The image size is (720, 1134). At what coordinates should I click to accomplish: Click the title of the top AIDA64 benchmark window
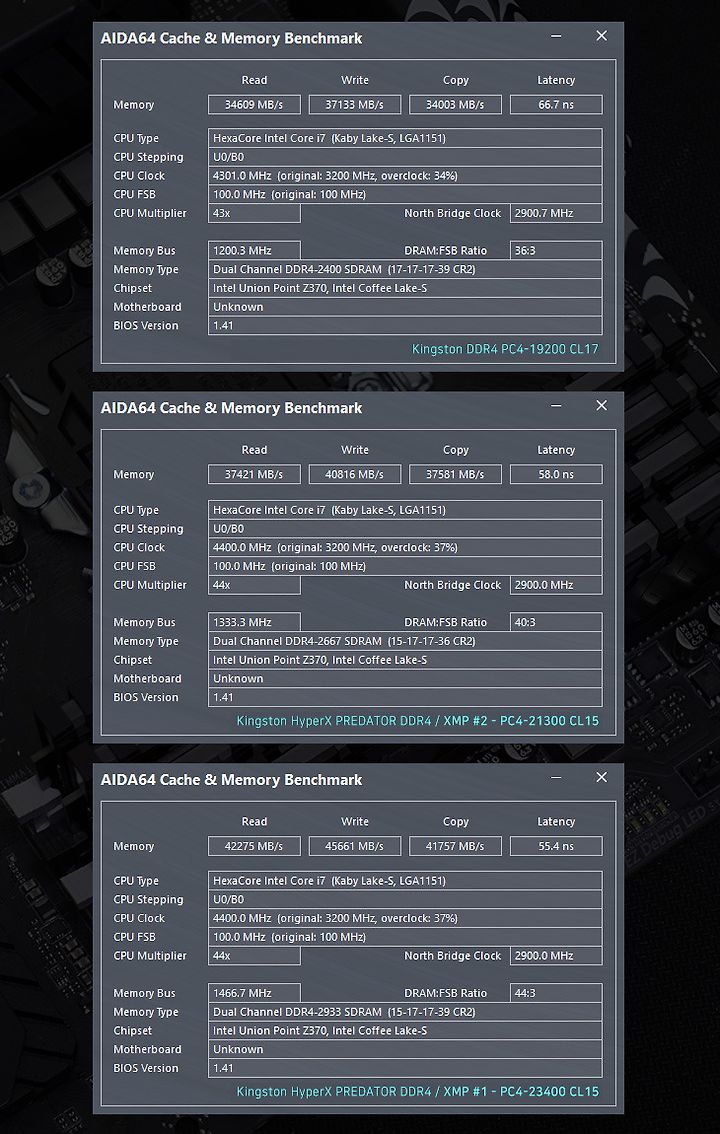231,38
